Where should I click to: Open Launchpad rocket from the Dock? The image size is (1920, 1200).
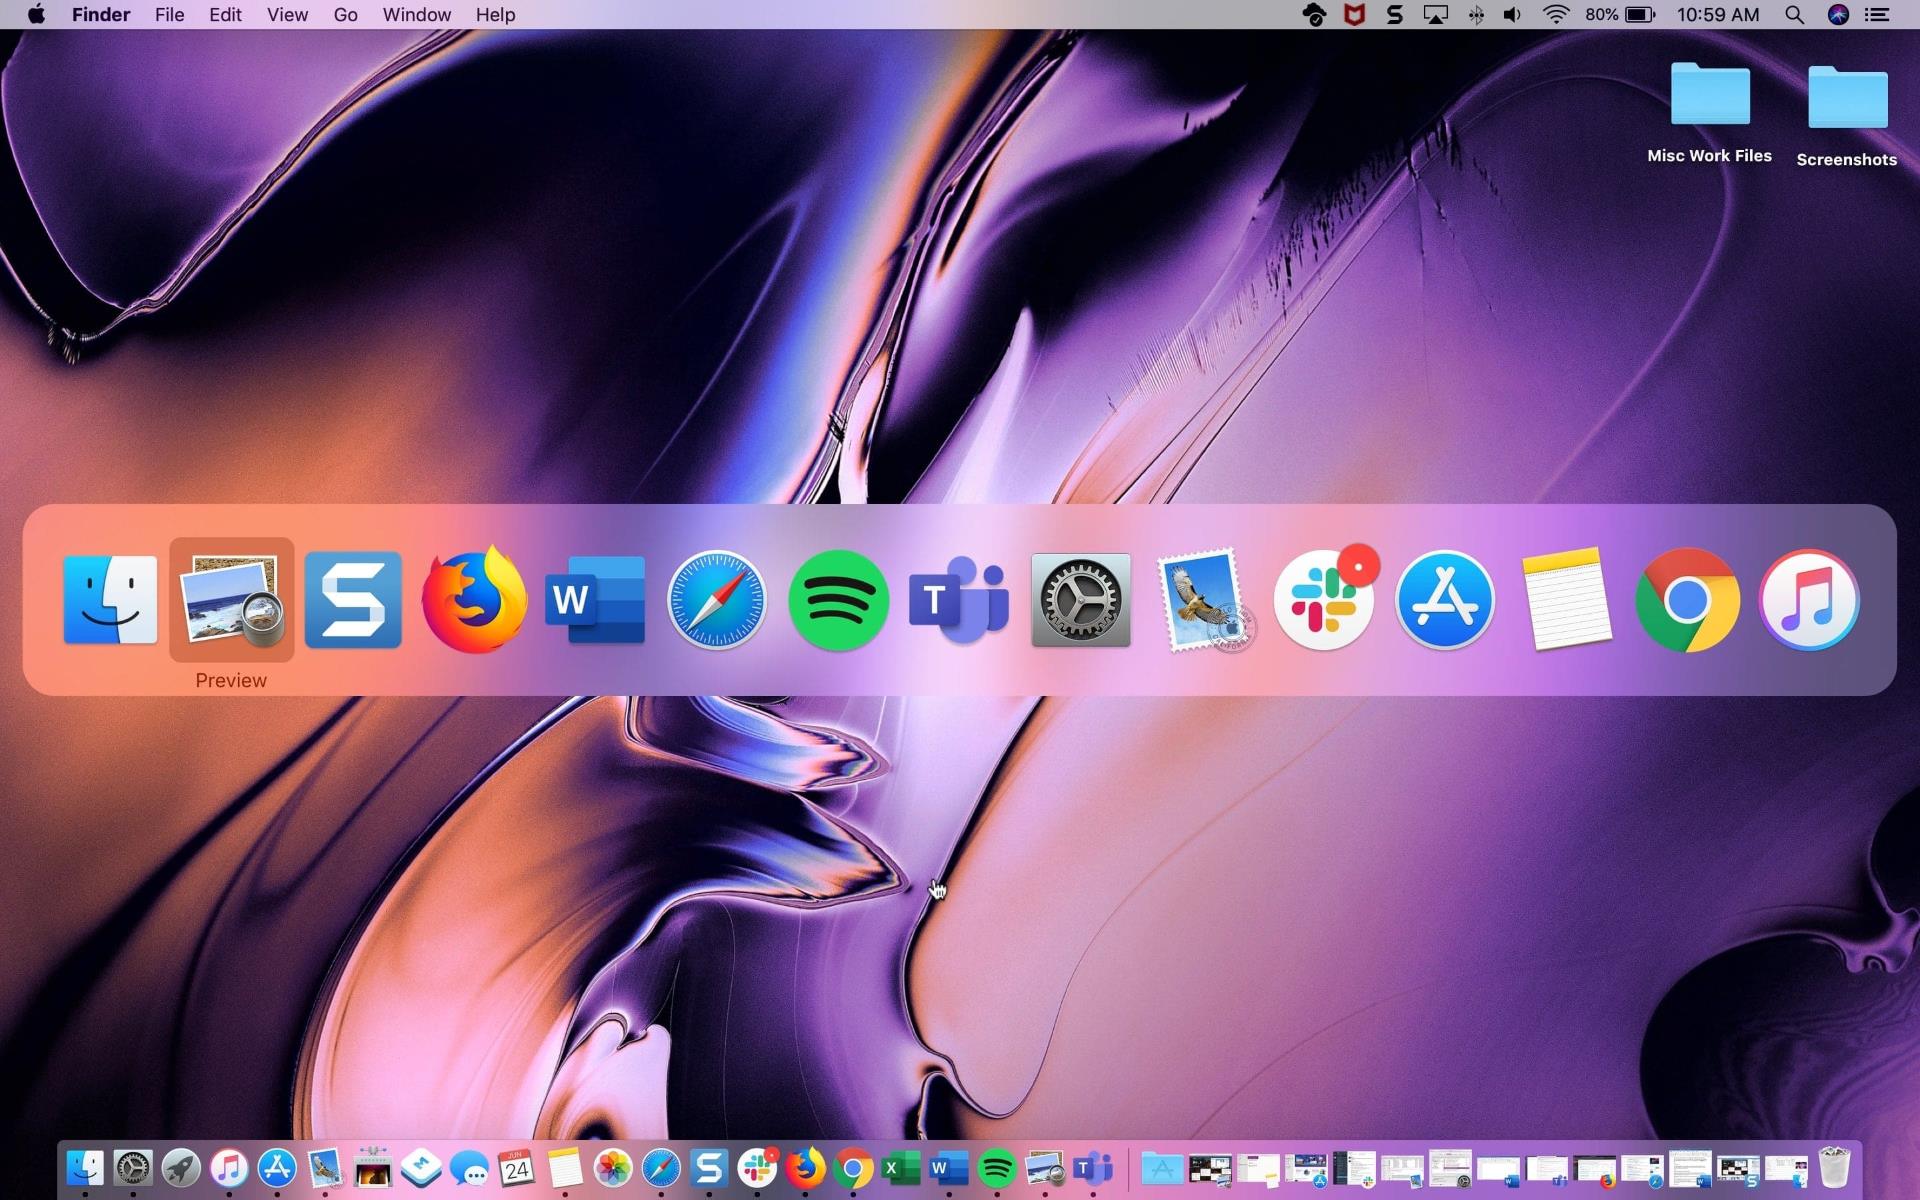[x=181, y=1168]
